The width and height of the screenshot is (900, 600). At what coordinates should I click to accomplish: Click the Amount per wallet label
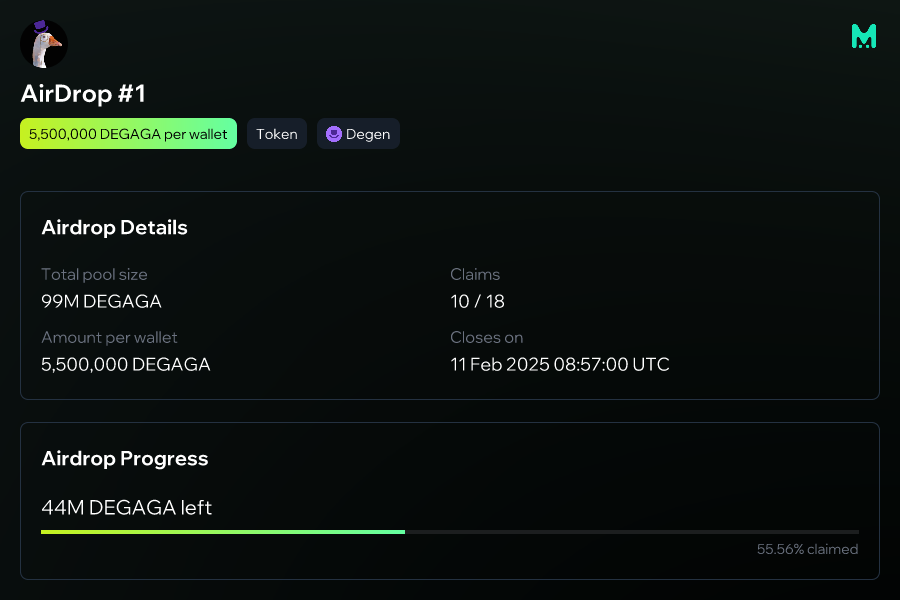point(109,338)
